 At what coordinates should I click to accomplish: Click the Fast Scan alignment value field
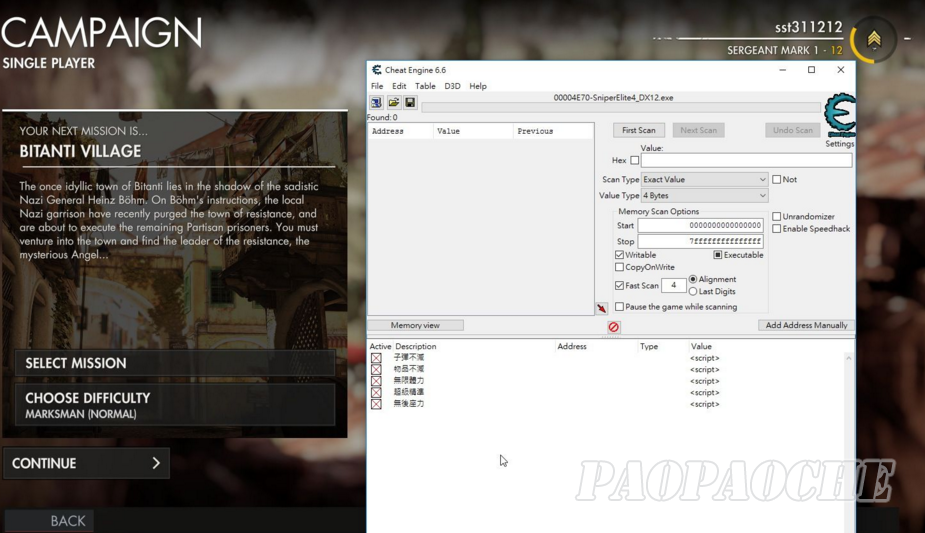click(x=673, y=285)
